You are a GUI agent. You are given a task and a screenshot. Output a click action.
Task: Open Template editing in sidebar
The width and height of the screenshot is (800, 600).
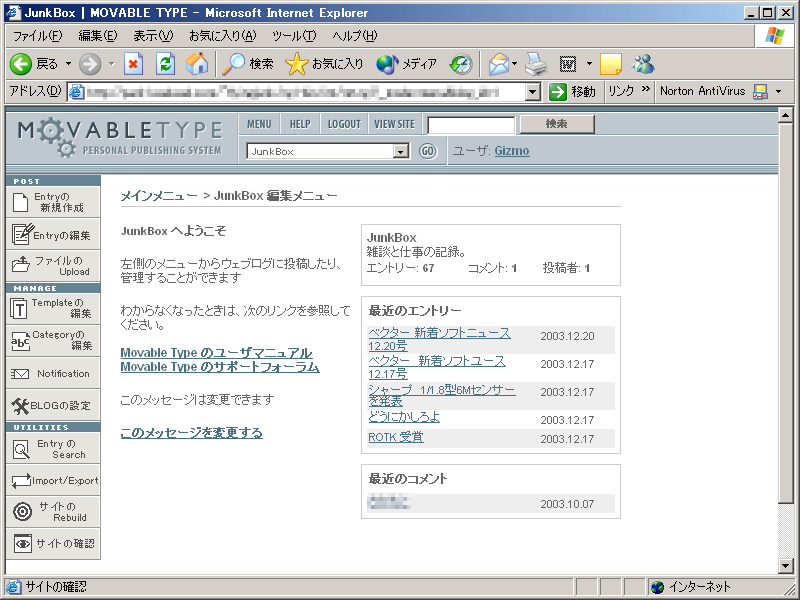point(53,308)
